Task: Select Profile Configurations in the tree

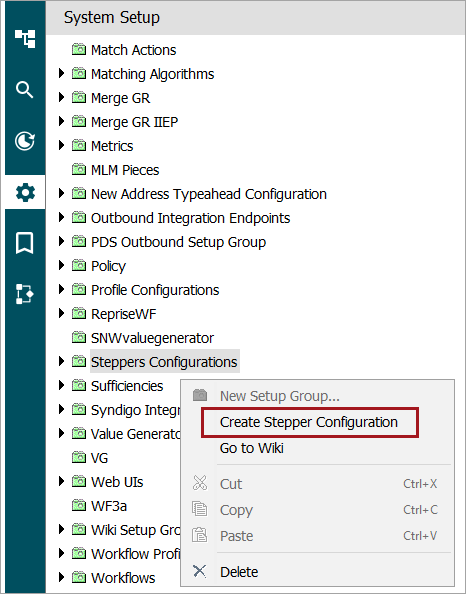Action: pyautogui.click(x=155, y=290)
